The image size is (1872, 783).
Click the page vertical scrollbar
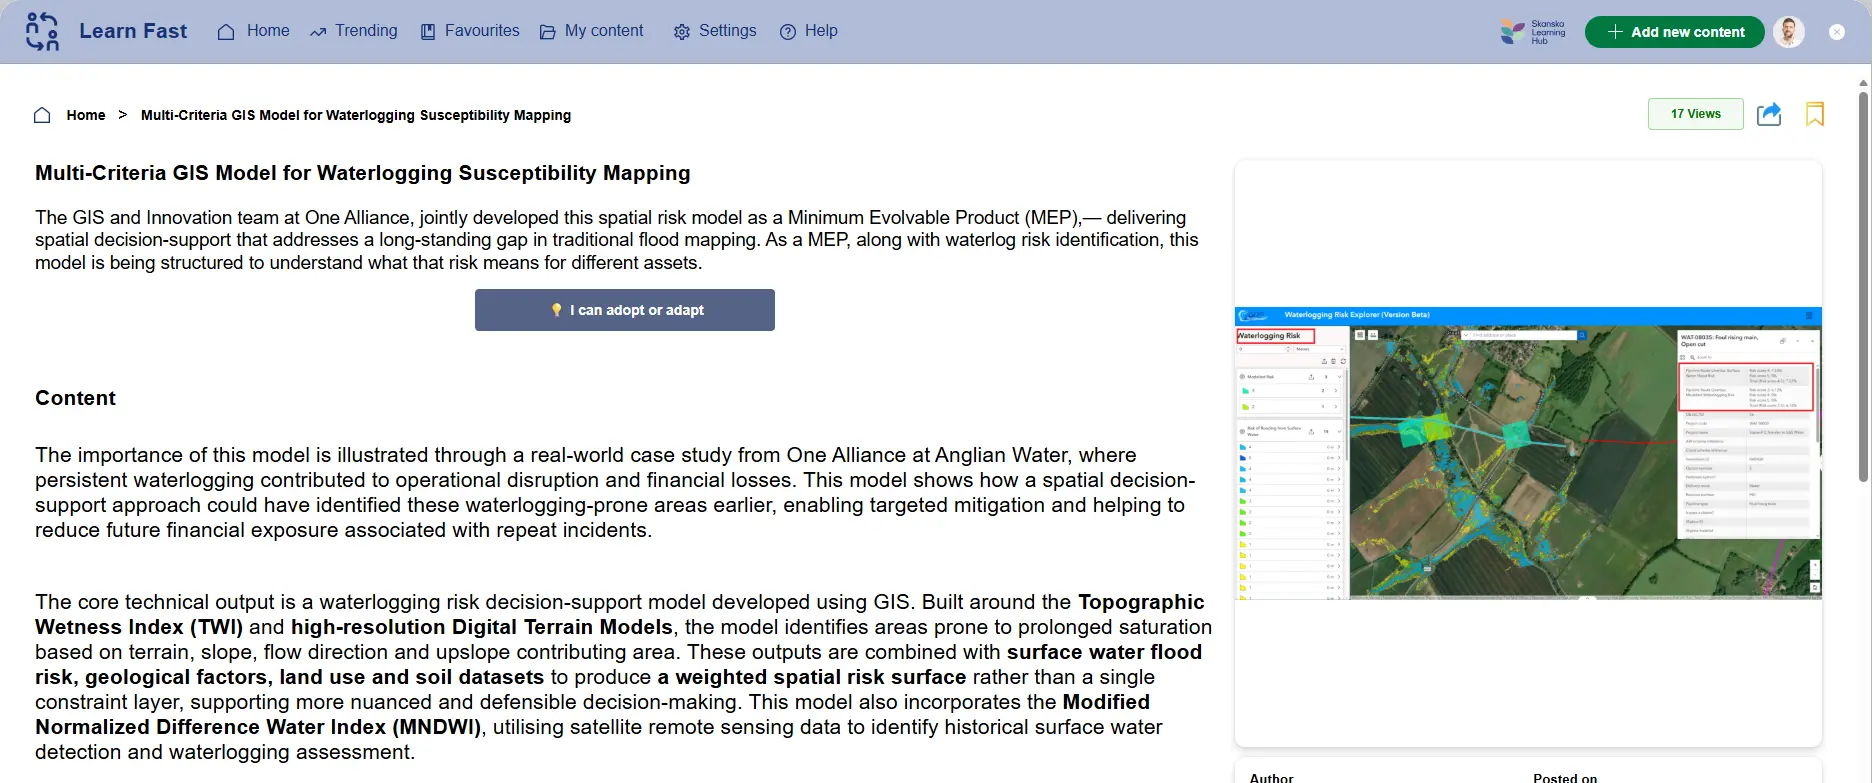click(x=1863, y=300)
